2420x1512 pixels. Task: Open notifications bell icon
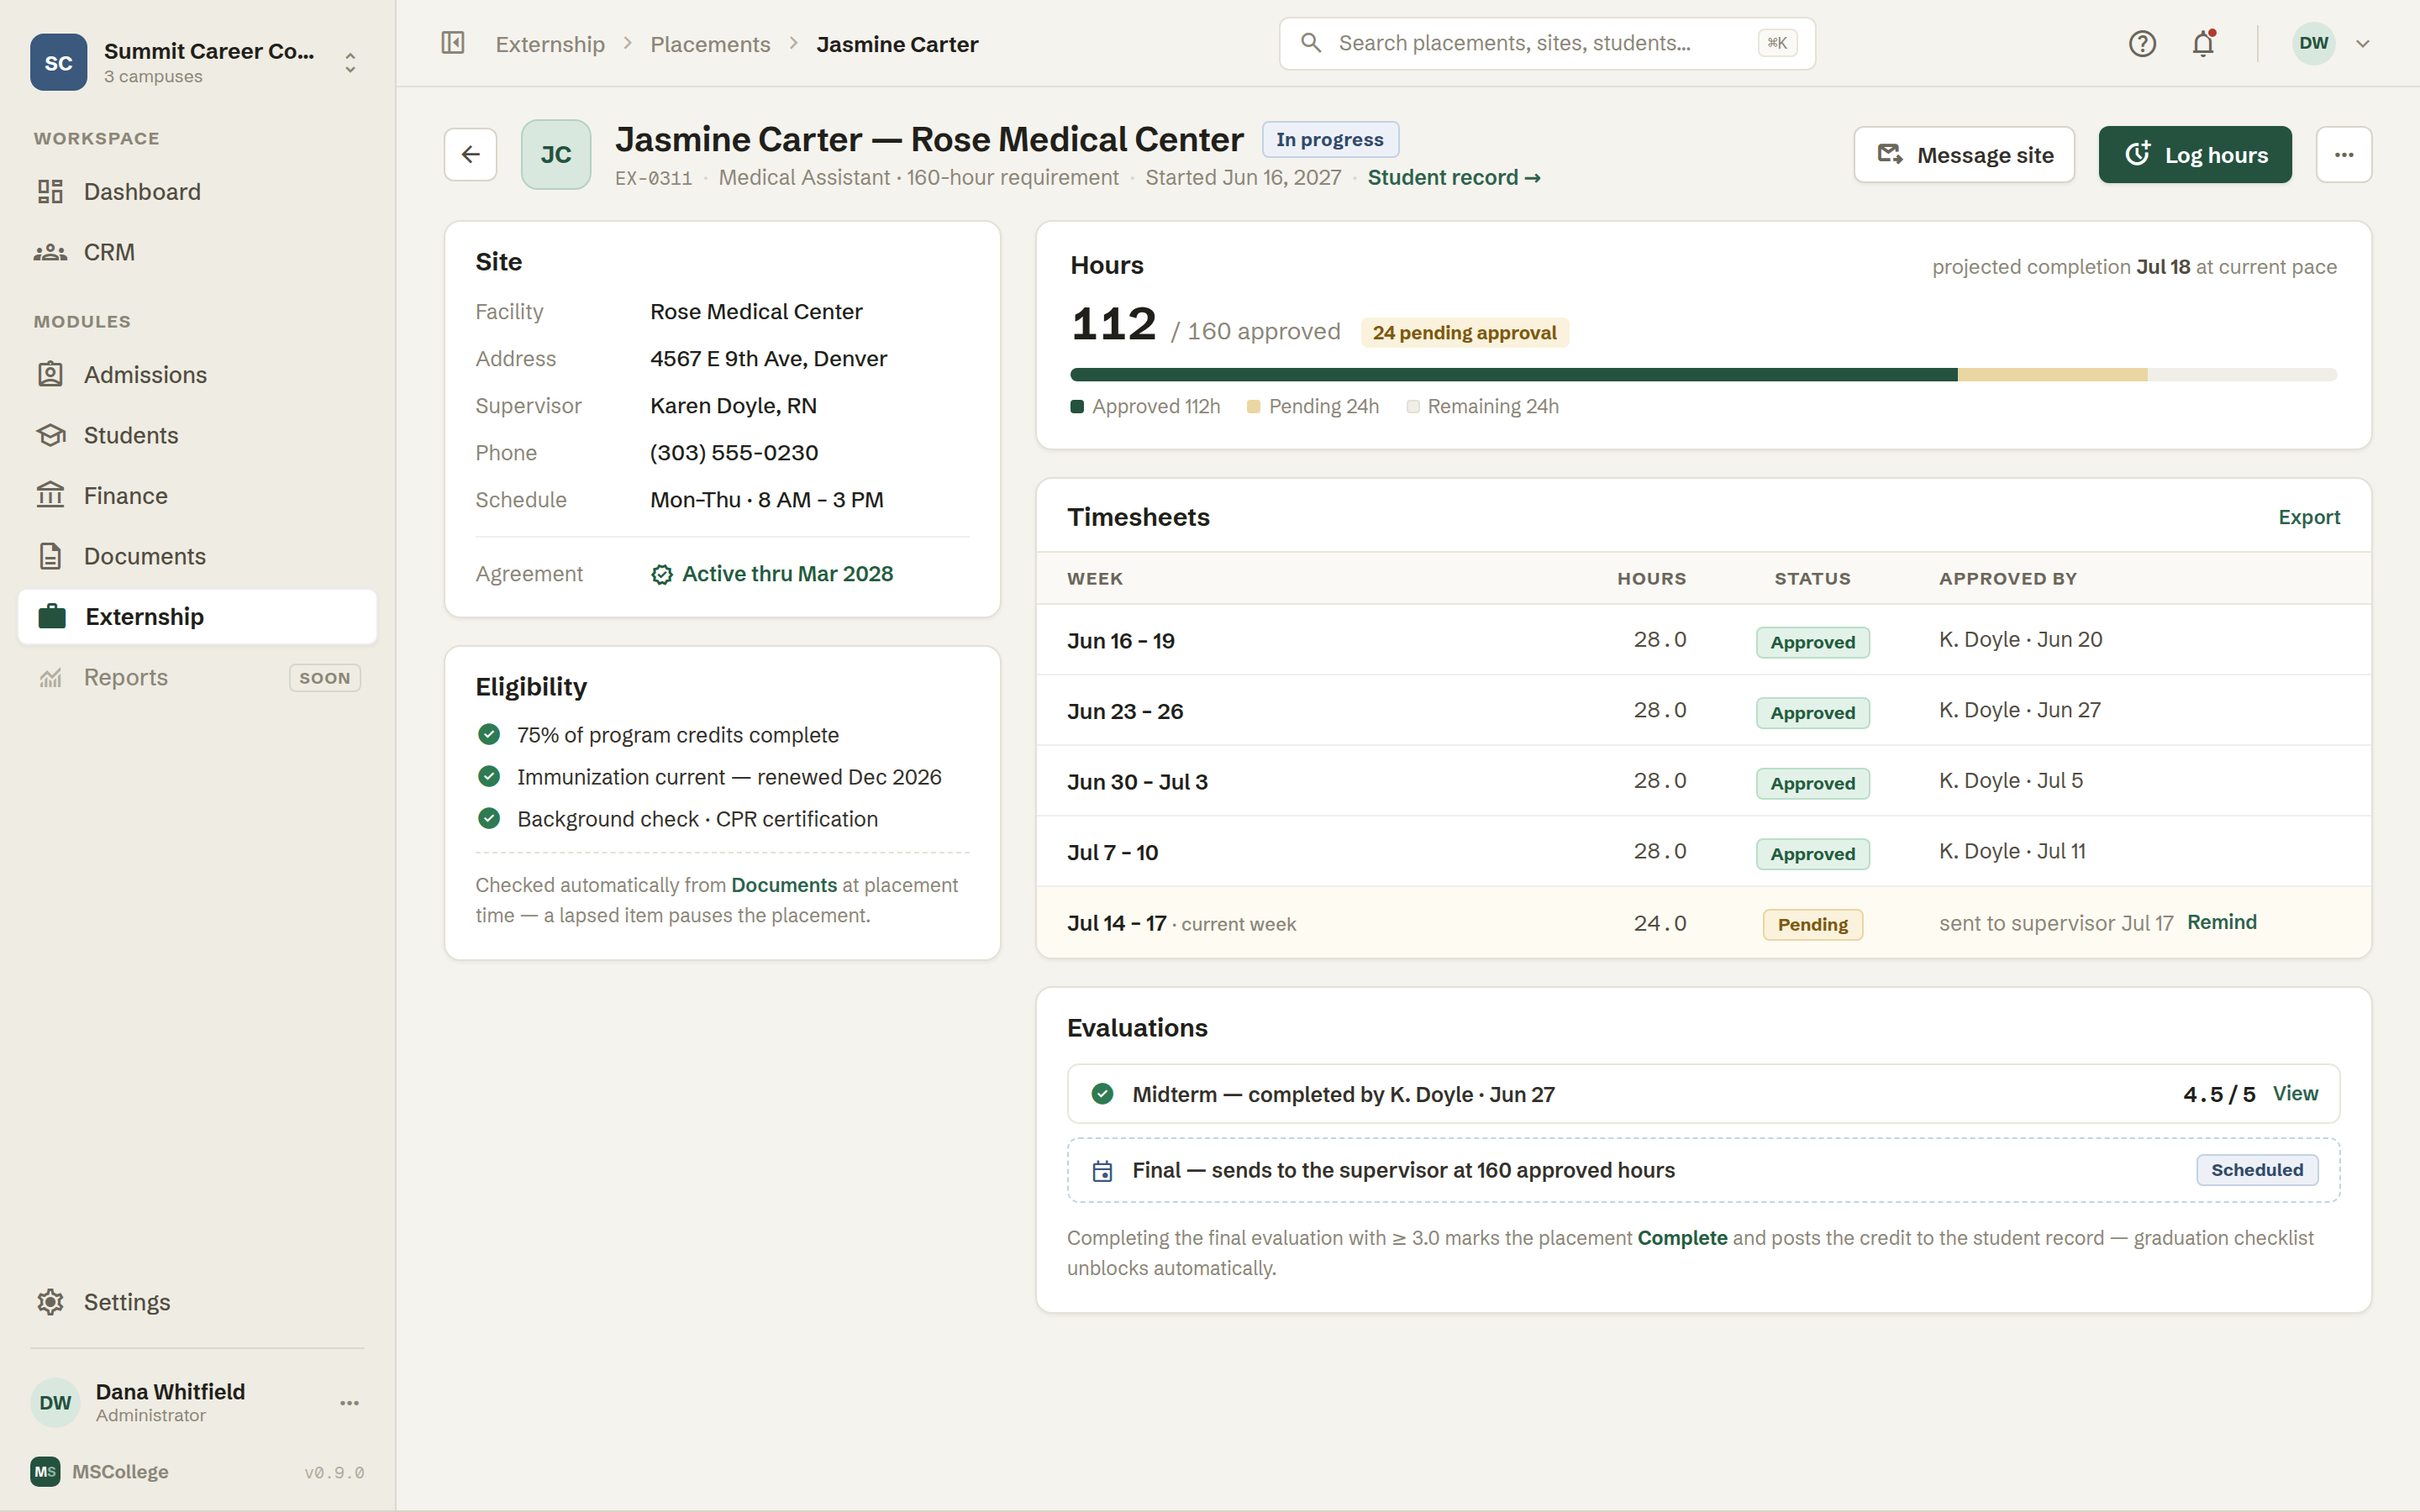click(2203, 43)
